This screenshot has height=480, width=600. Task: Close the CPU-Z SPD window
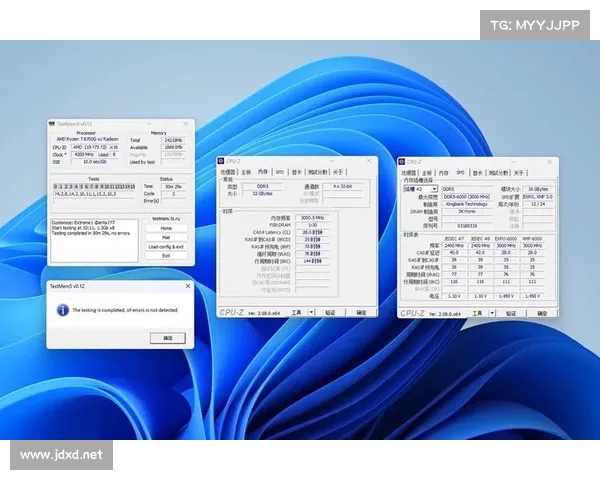pos(549,161)
